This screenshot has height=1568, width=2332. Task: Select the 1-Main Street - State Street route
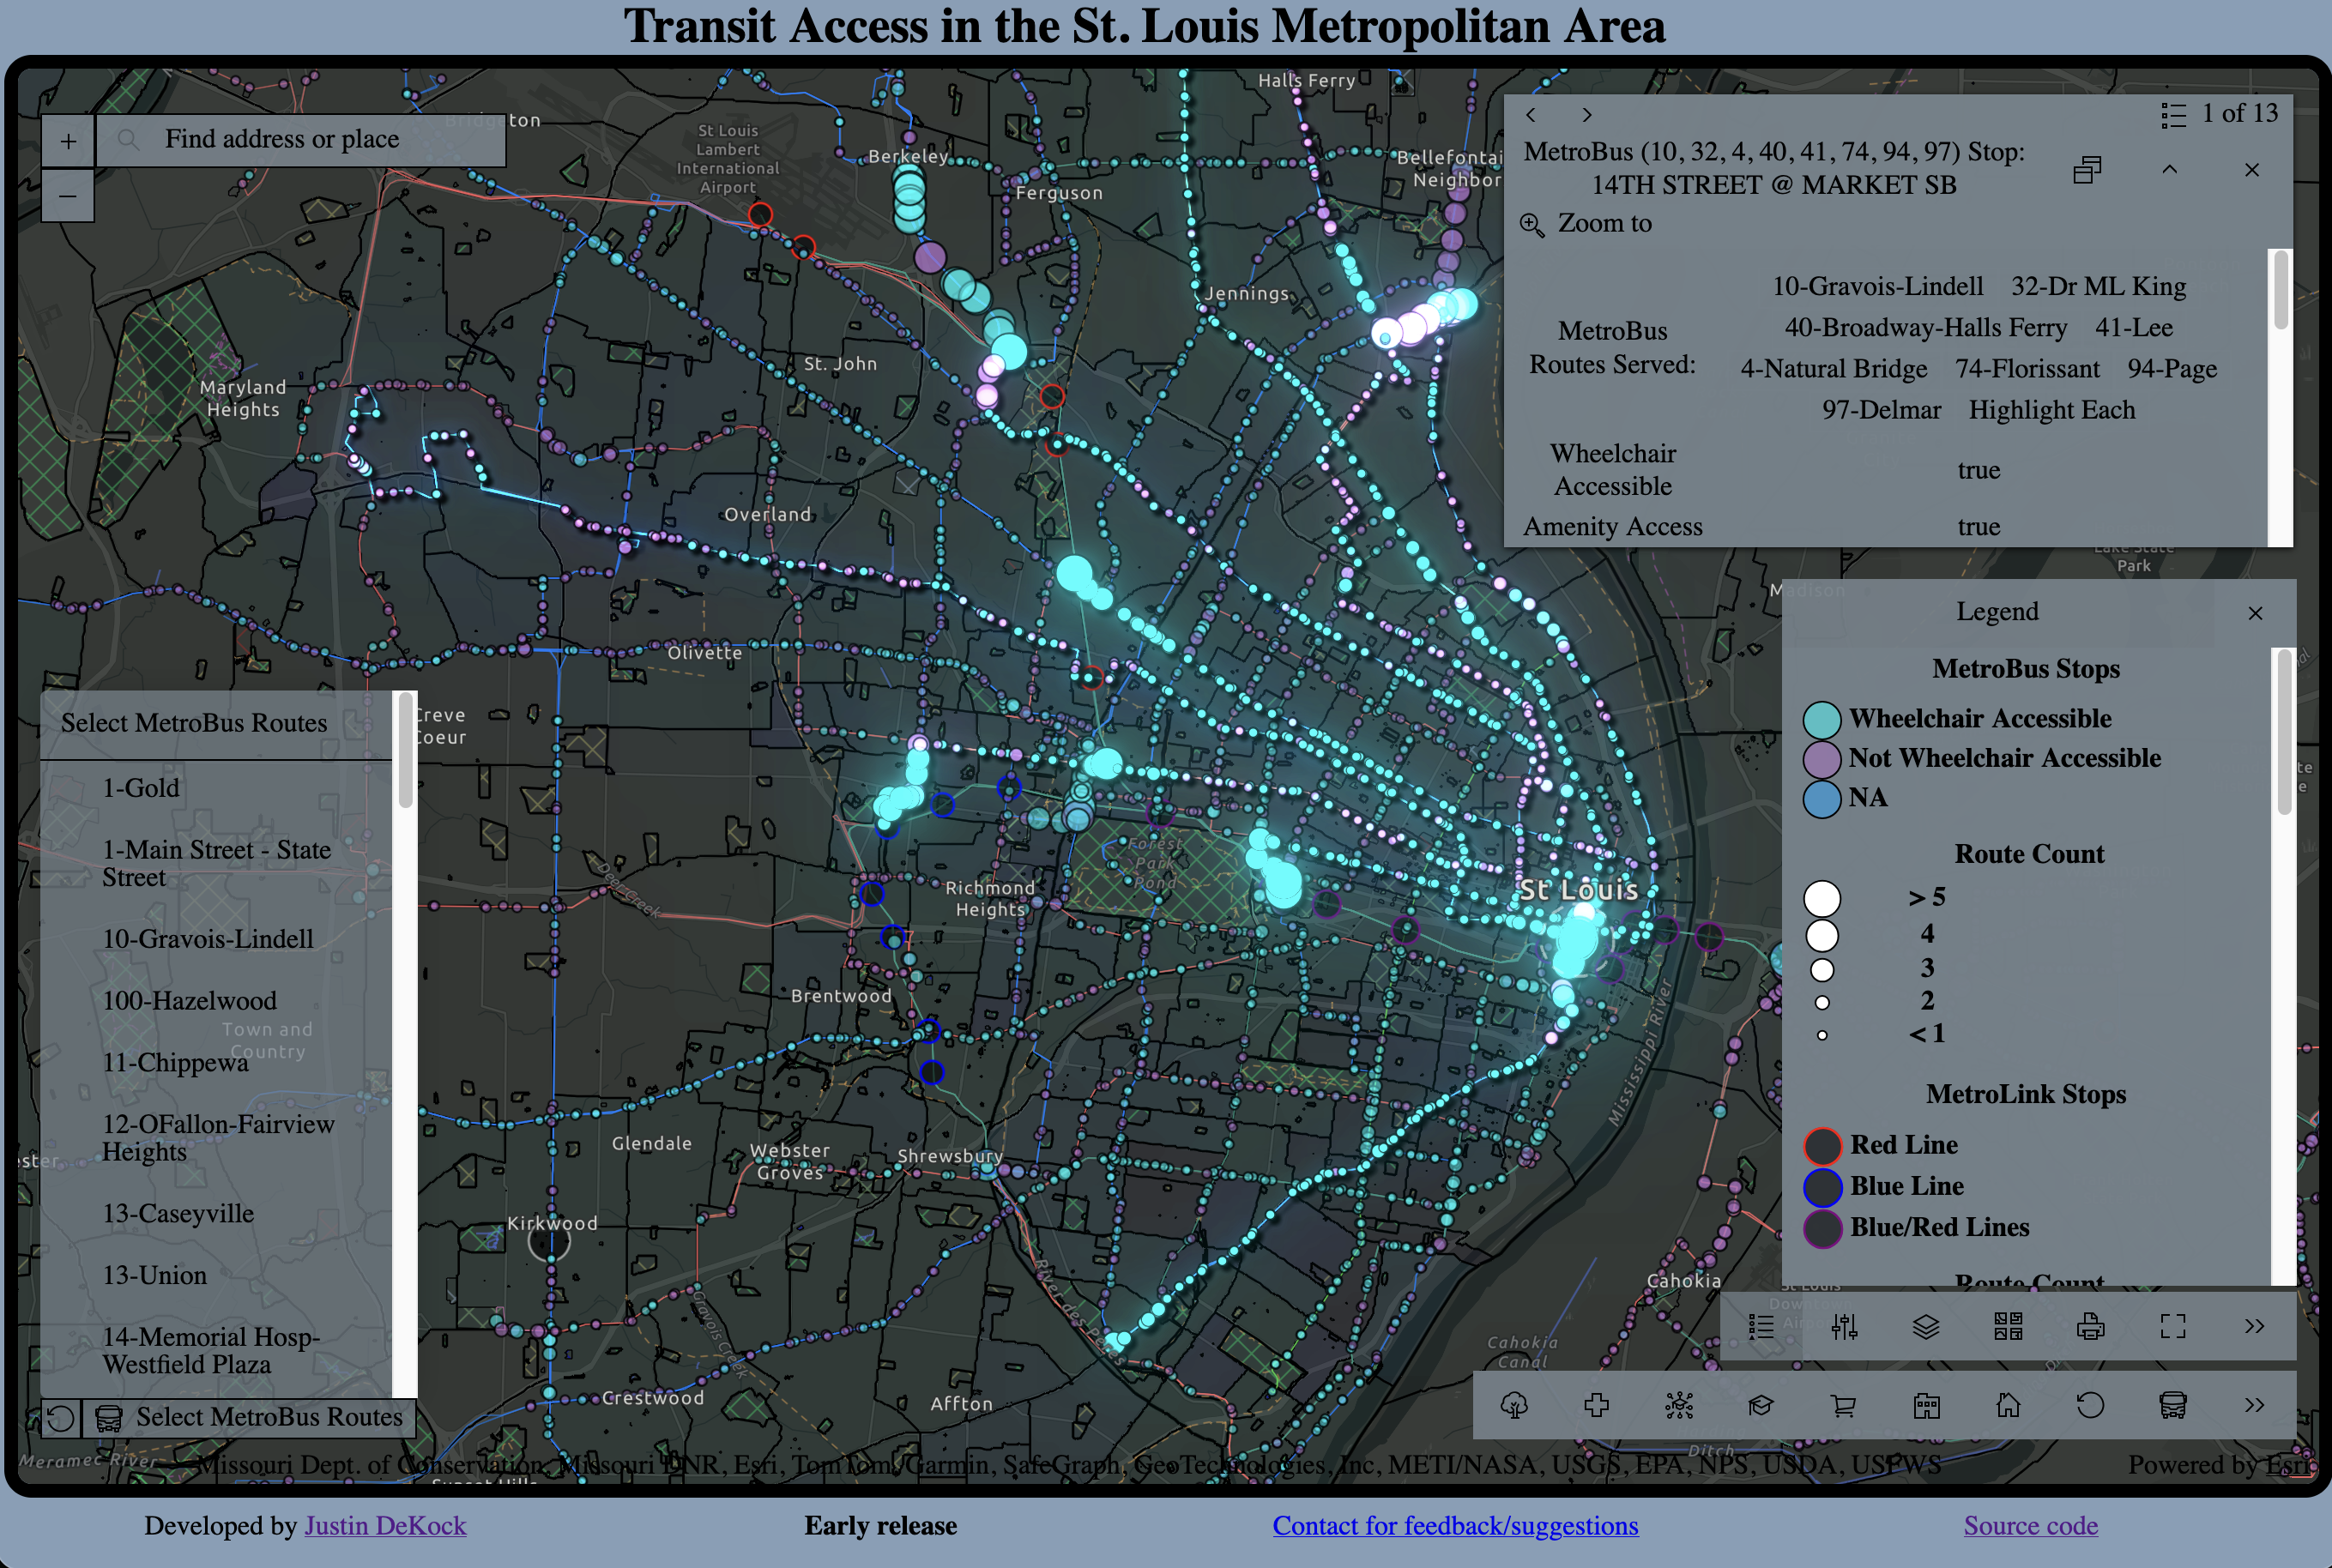(x=216, y=863)
